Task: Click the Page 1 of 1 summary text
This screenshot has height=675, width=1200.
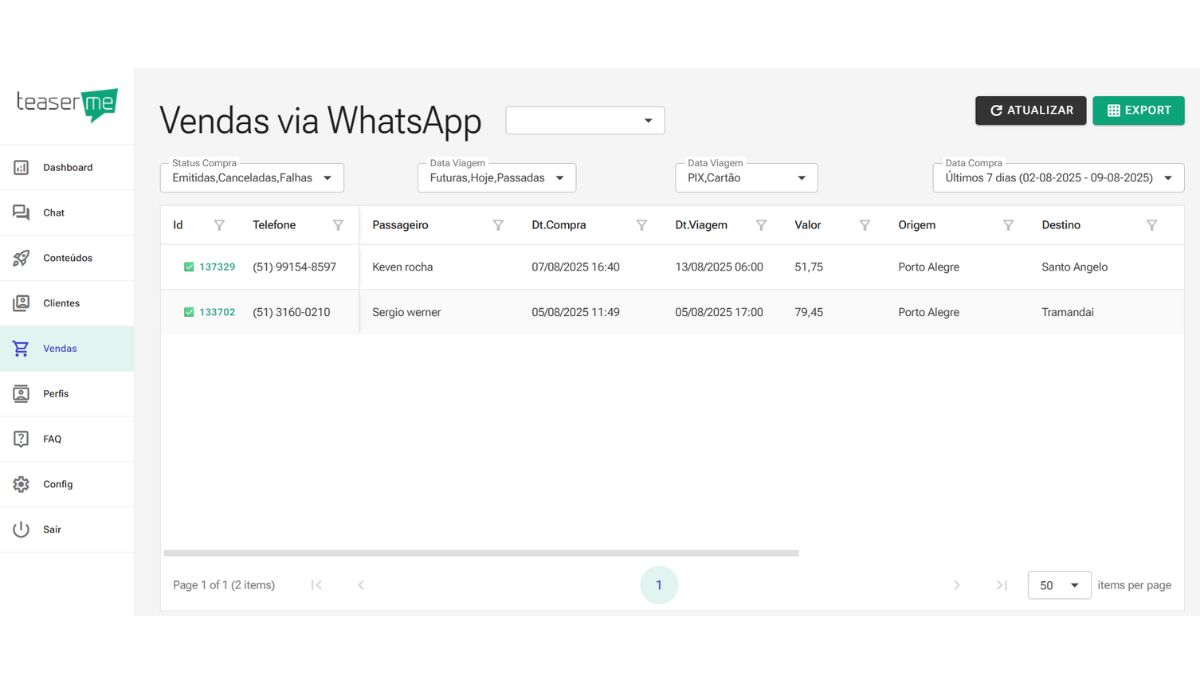Action: pyautogui.click(x=224, y=585)
